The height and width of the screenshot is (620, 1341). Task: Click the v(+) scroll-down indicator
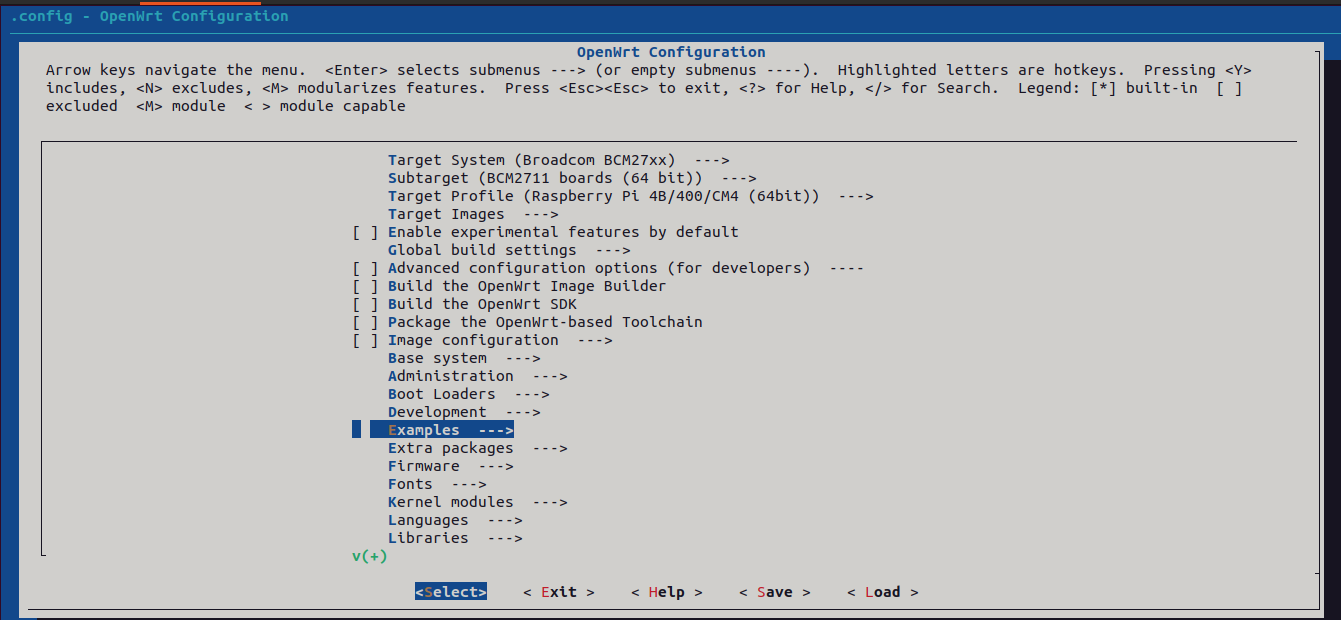pos(369,556)
